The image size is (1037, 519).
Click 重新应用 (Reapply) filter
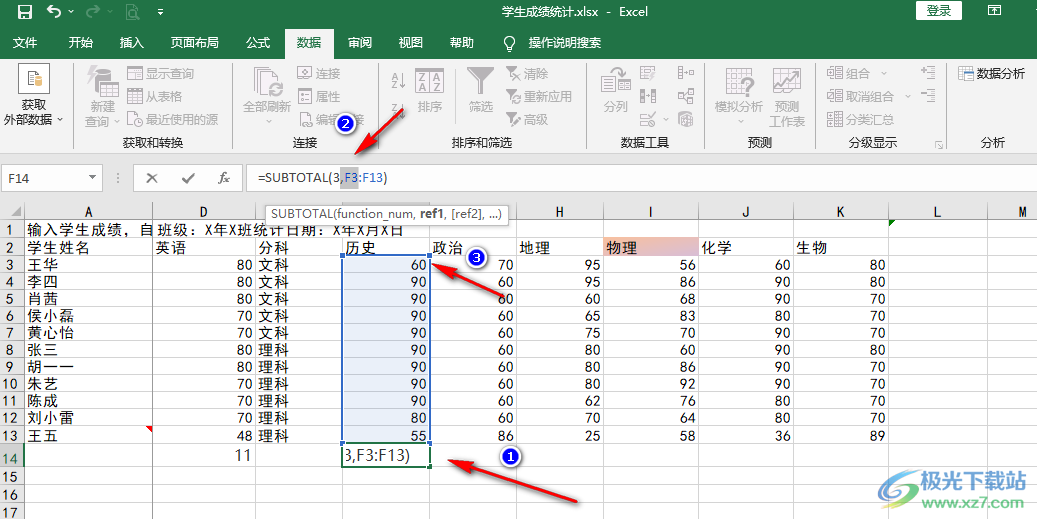[539, 97]
